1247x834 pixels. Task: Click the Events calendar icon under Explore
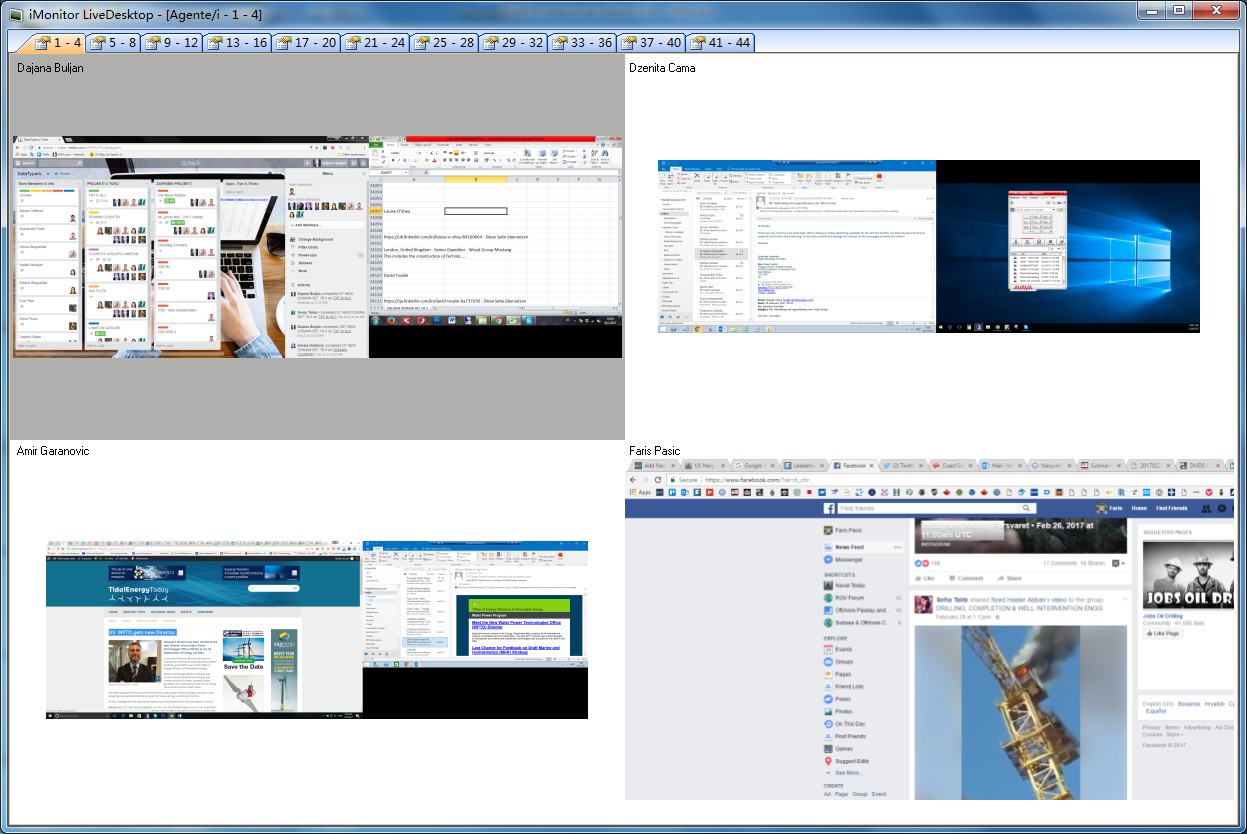828,649
